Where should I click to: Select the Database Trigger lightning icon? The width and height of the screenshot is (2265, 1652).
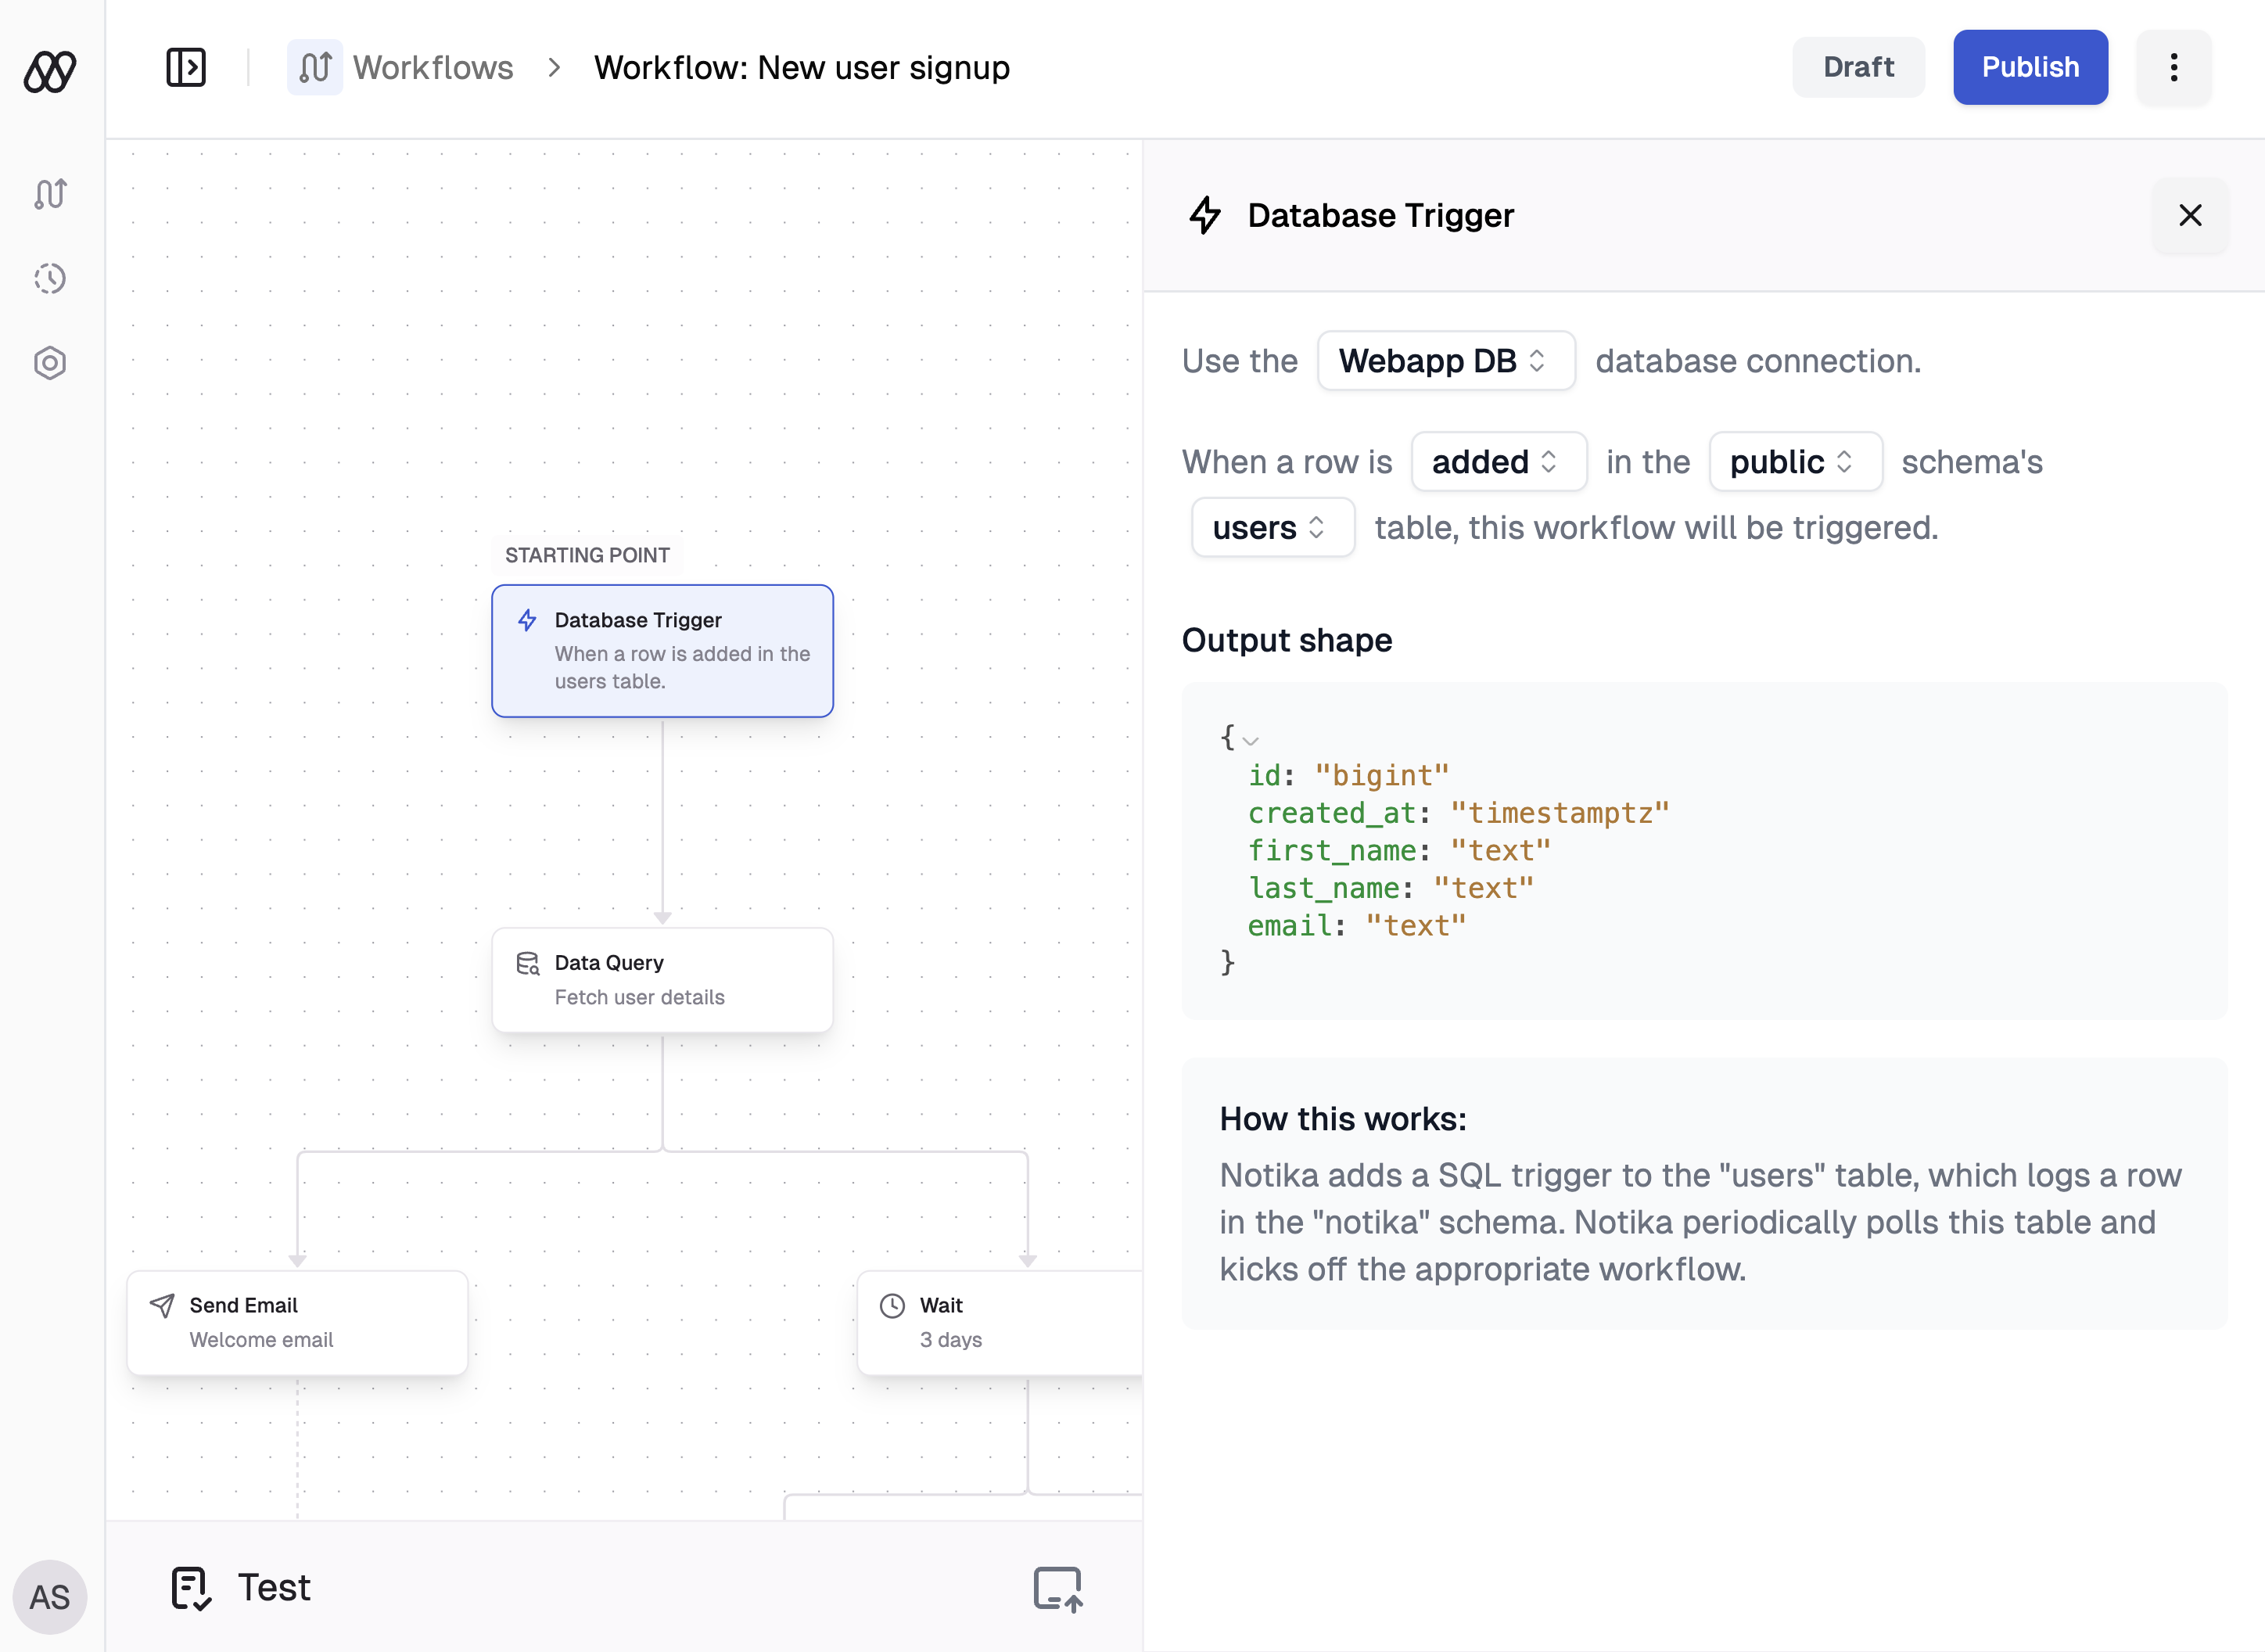click(527, 620)
